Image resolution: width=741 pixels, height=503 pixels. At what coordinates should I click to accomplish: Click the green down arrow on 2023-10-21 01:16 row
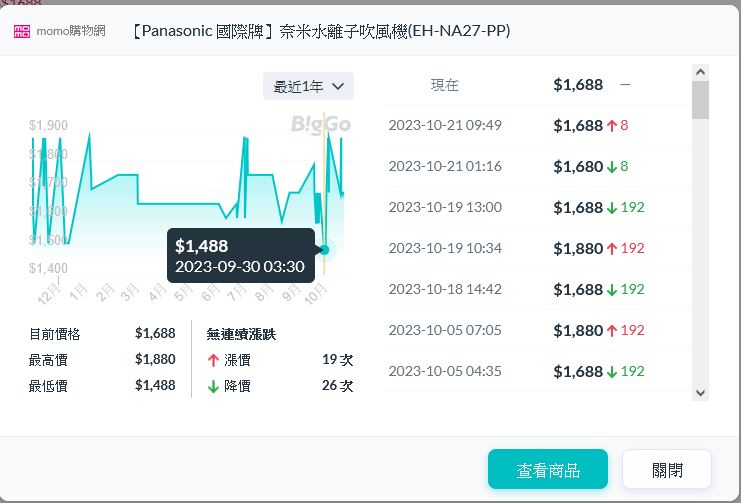click(x=611, y=167)
